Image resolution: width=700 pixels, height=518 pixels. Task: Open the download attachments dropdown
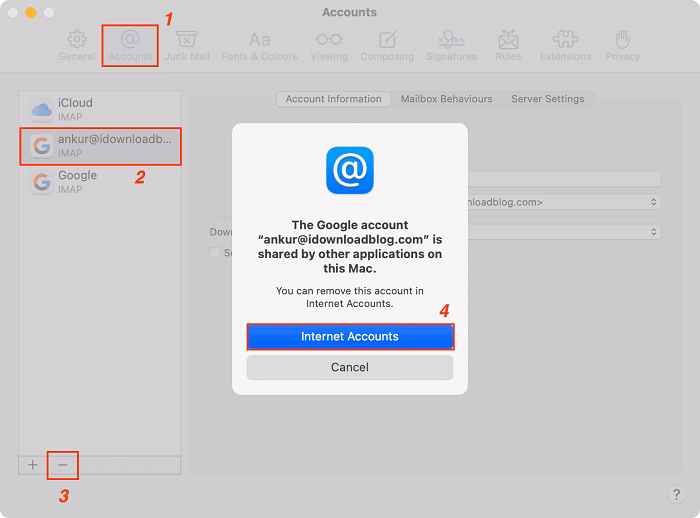(x=564, y=232)
